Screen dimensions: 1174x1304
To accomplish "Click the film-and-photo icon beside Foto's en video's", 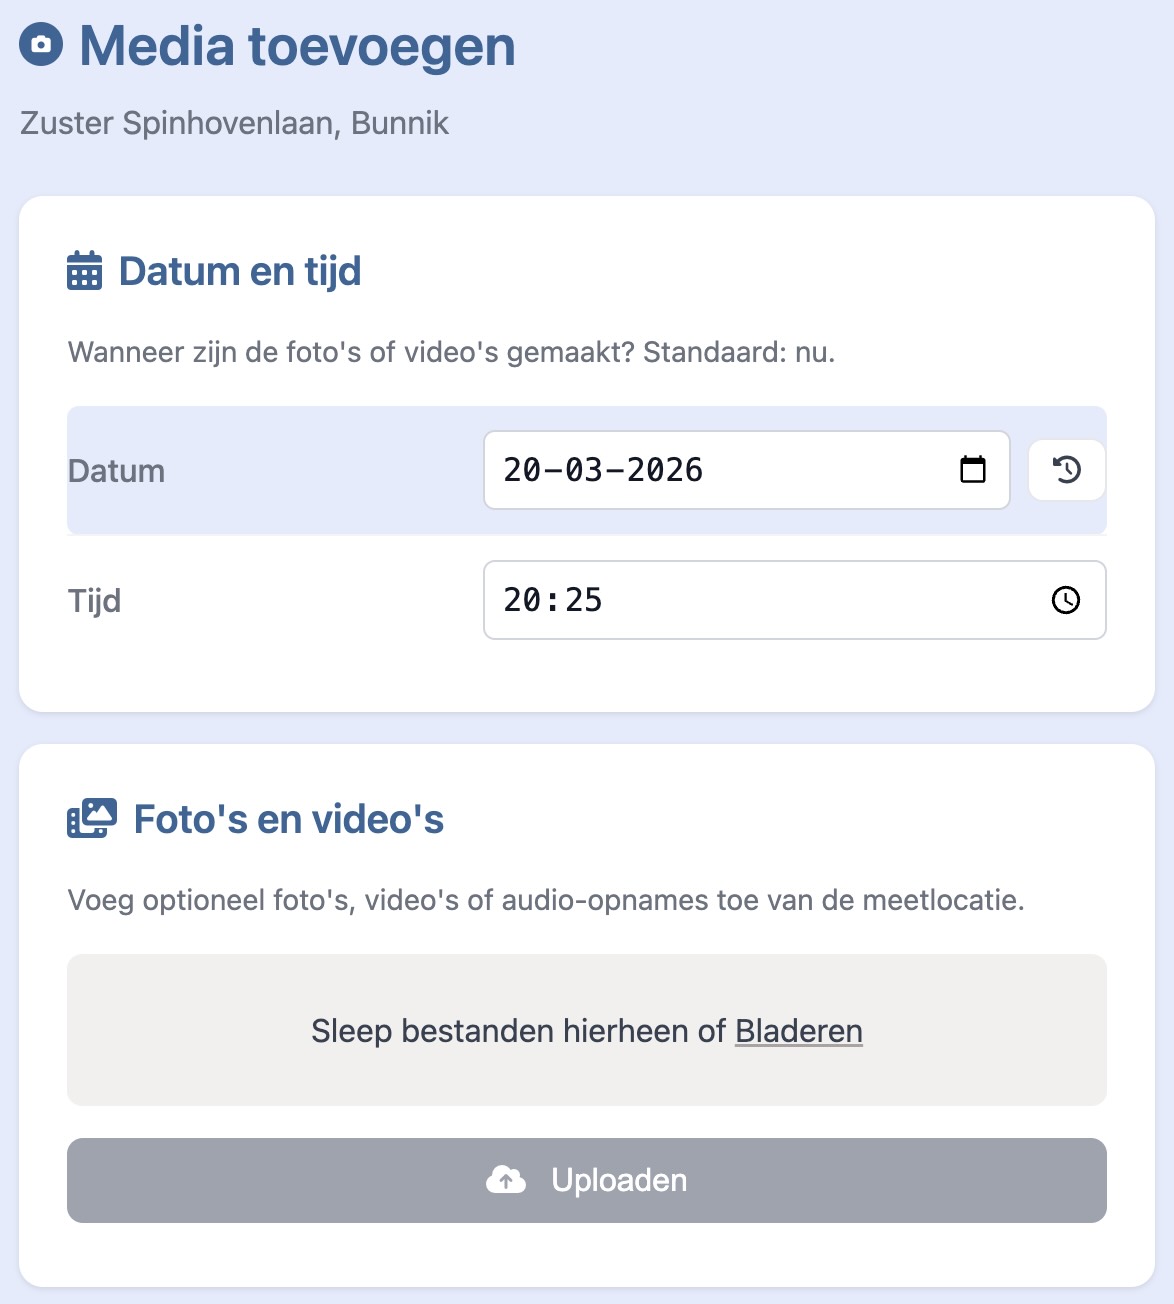I will pos(93,819).
